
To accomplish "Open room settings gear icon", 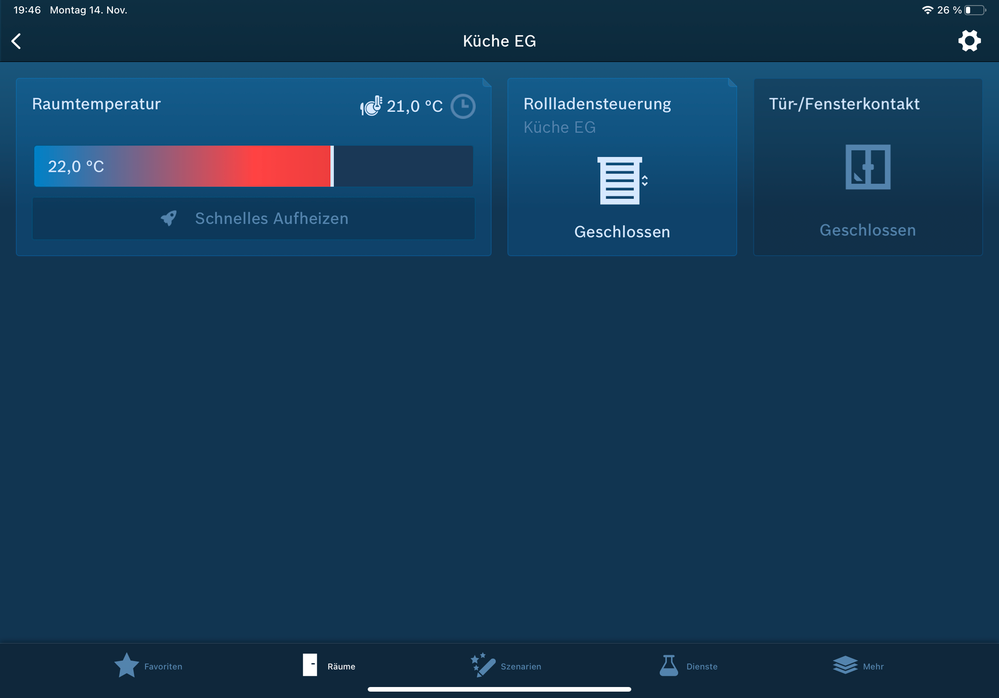I will tap(968, 41).
